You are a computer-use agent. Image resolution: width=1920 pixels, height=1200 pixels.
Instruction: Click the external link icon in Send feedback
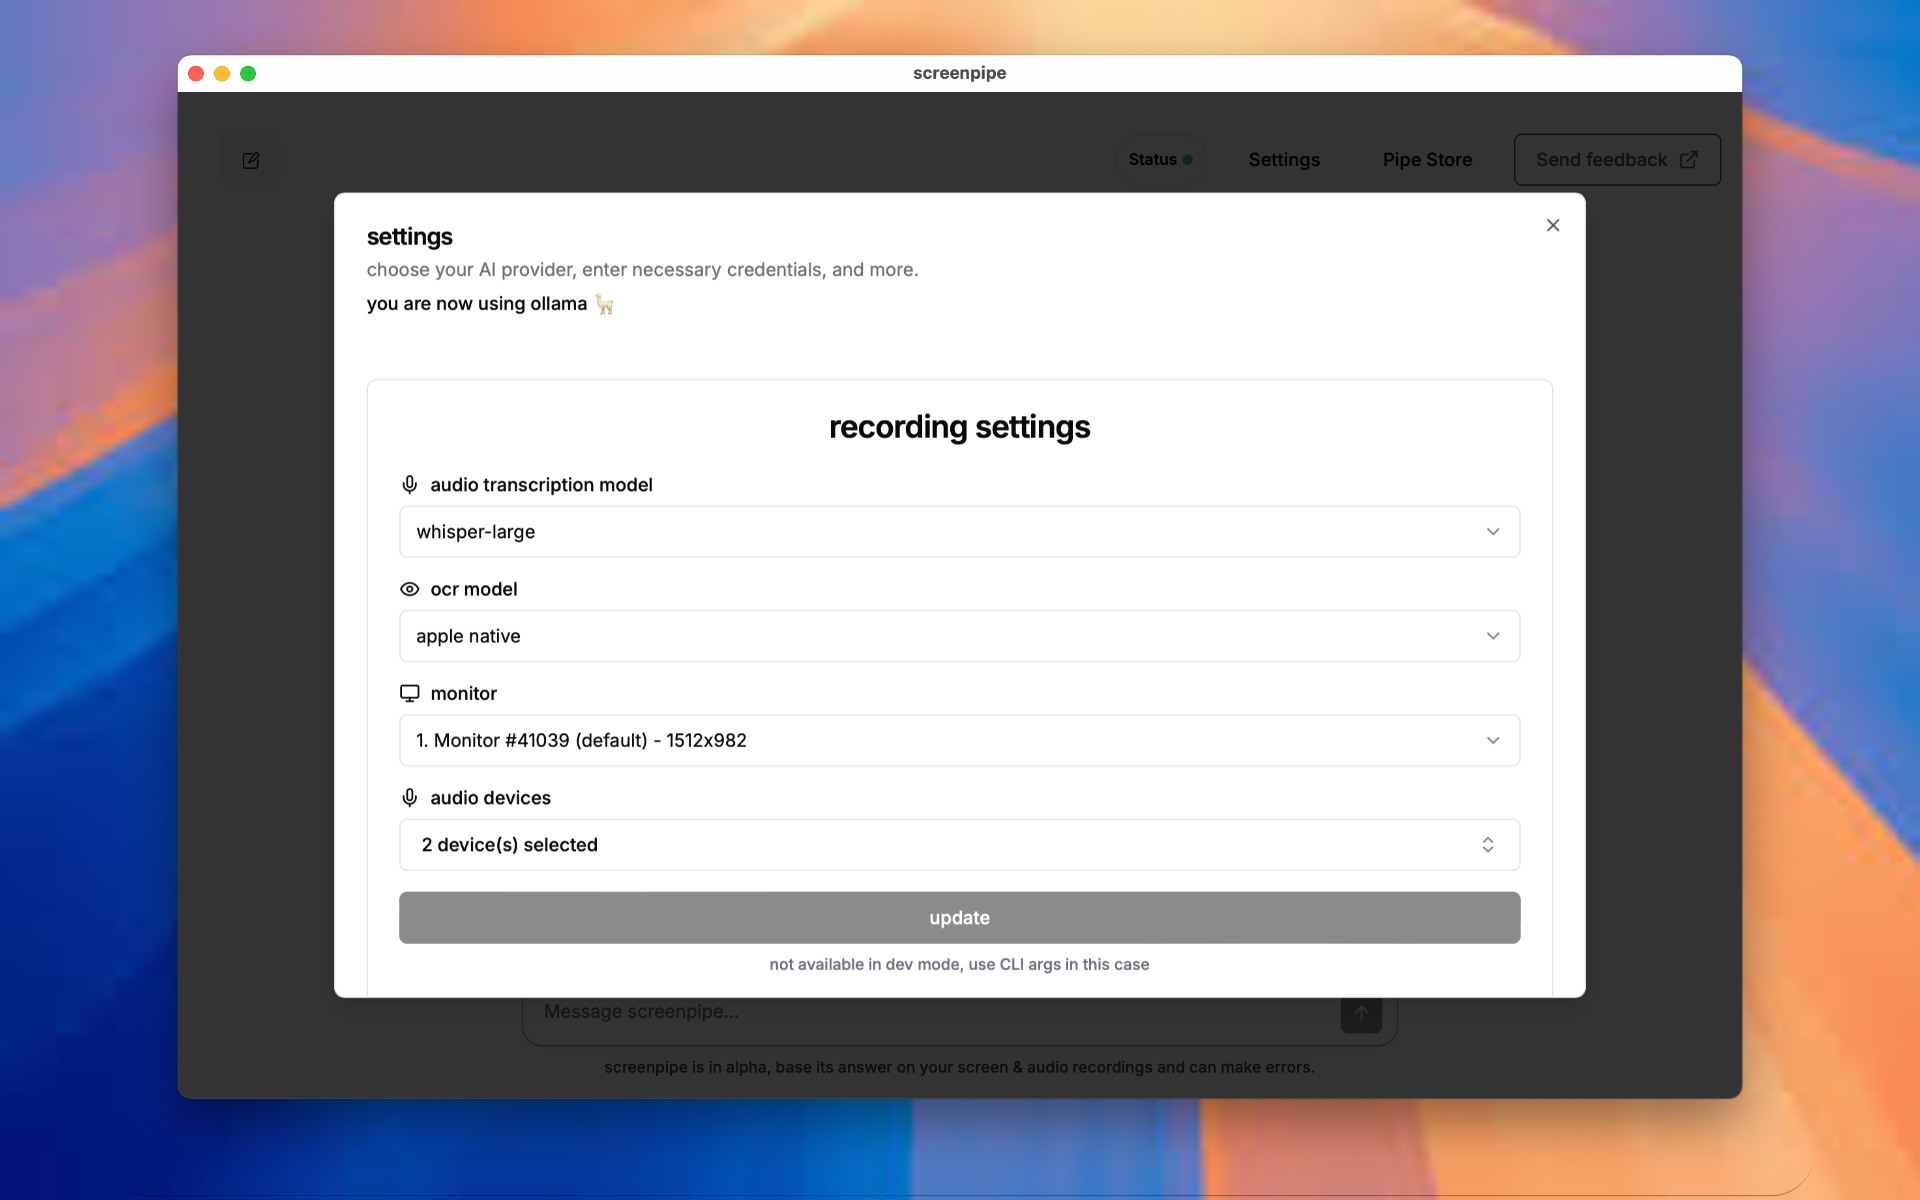click(x=1689, y=160)
